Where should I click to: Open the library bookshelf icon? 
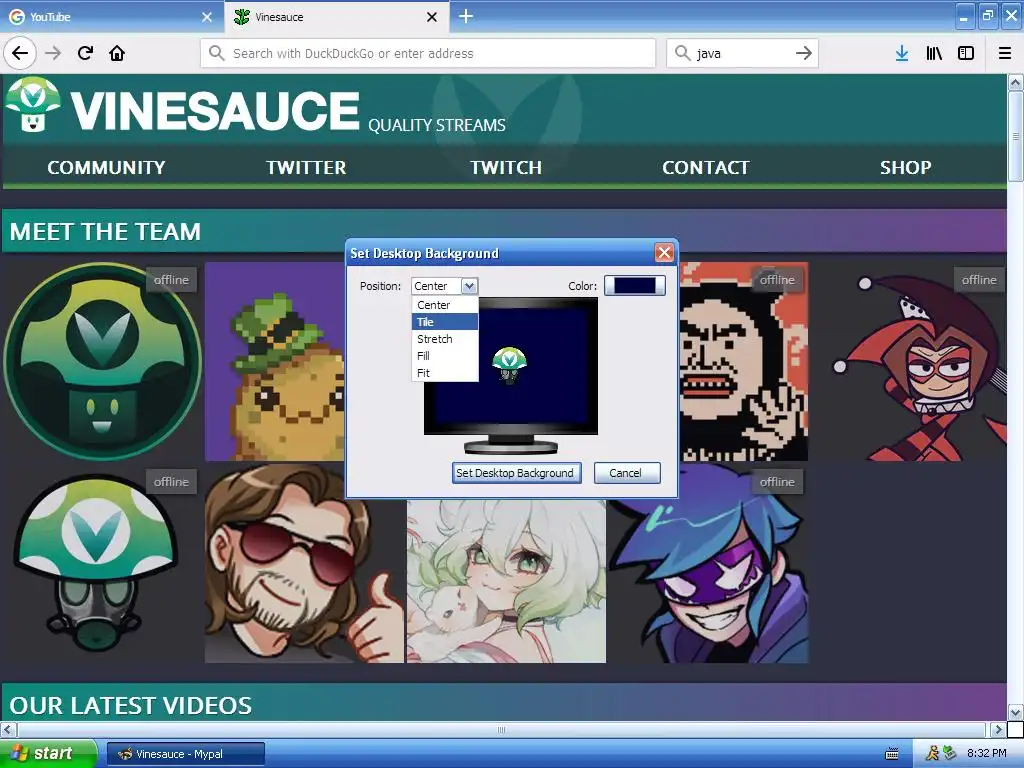coord(934,53)
